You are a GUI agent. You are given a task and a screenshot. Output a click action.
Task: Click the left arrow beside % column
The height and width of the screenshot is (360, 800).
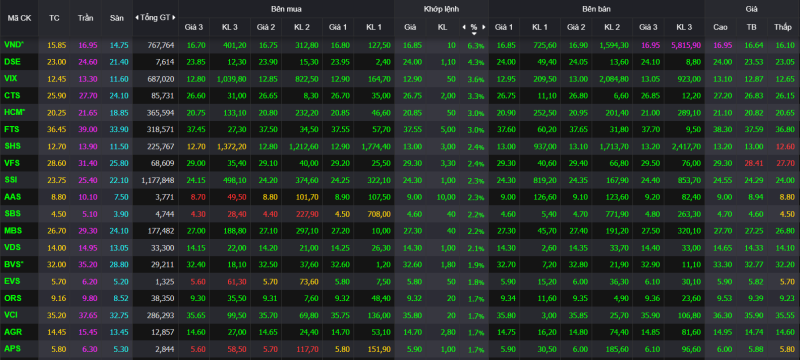click(464, 27)
